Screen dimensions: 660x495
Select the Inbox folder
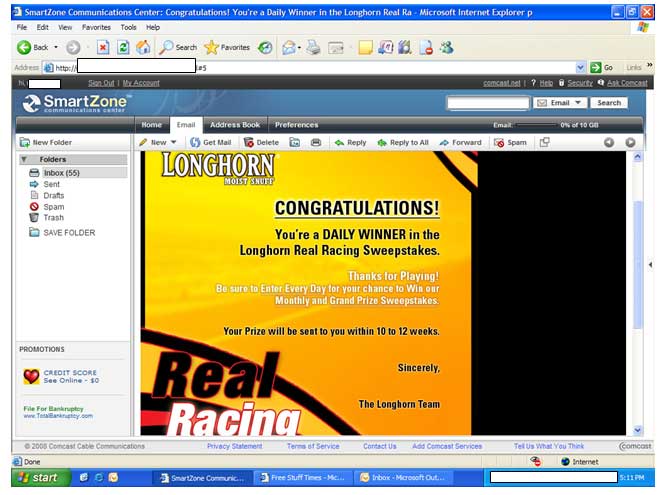60,173
